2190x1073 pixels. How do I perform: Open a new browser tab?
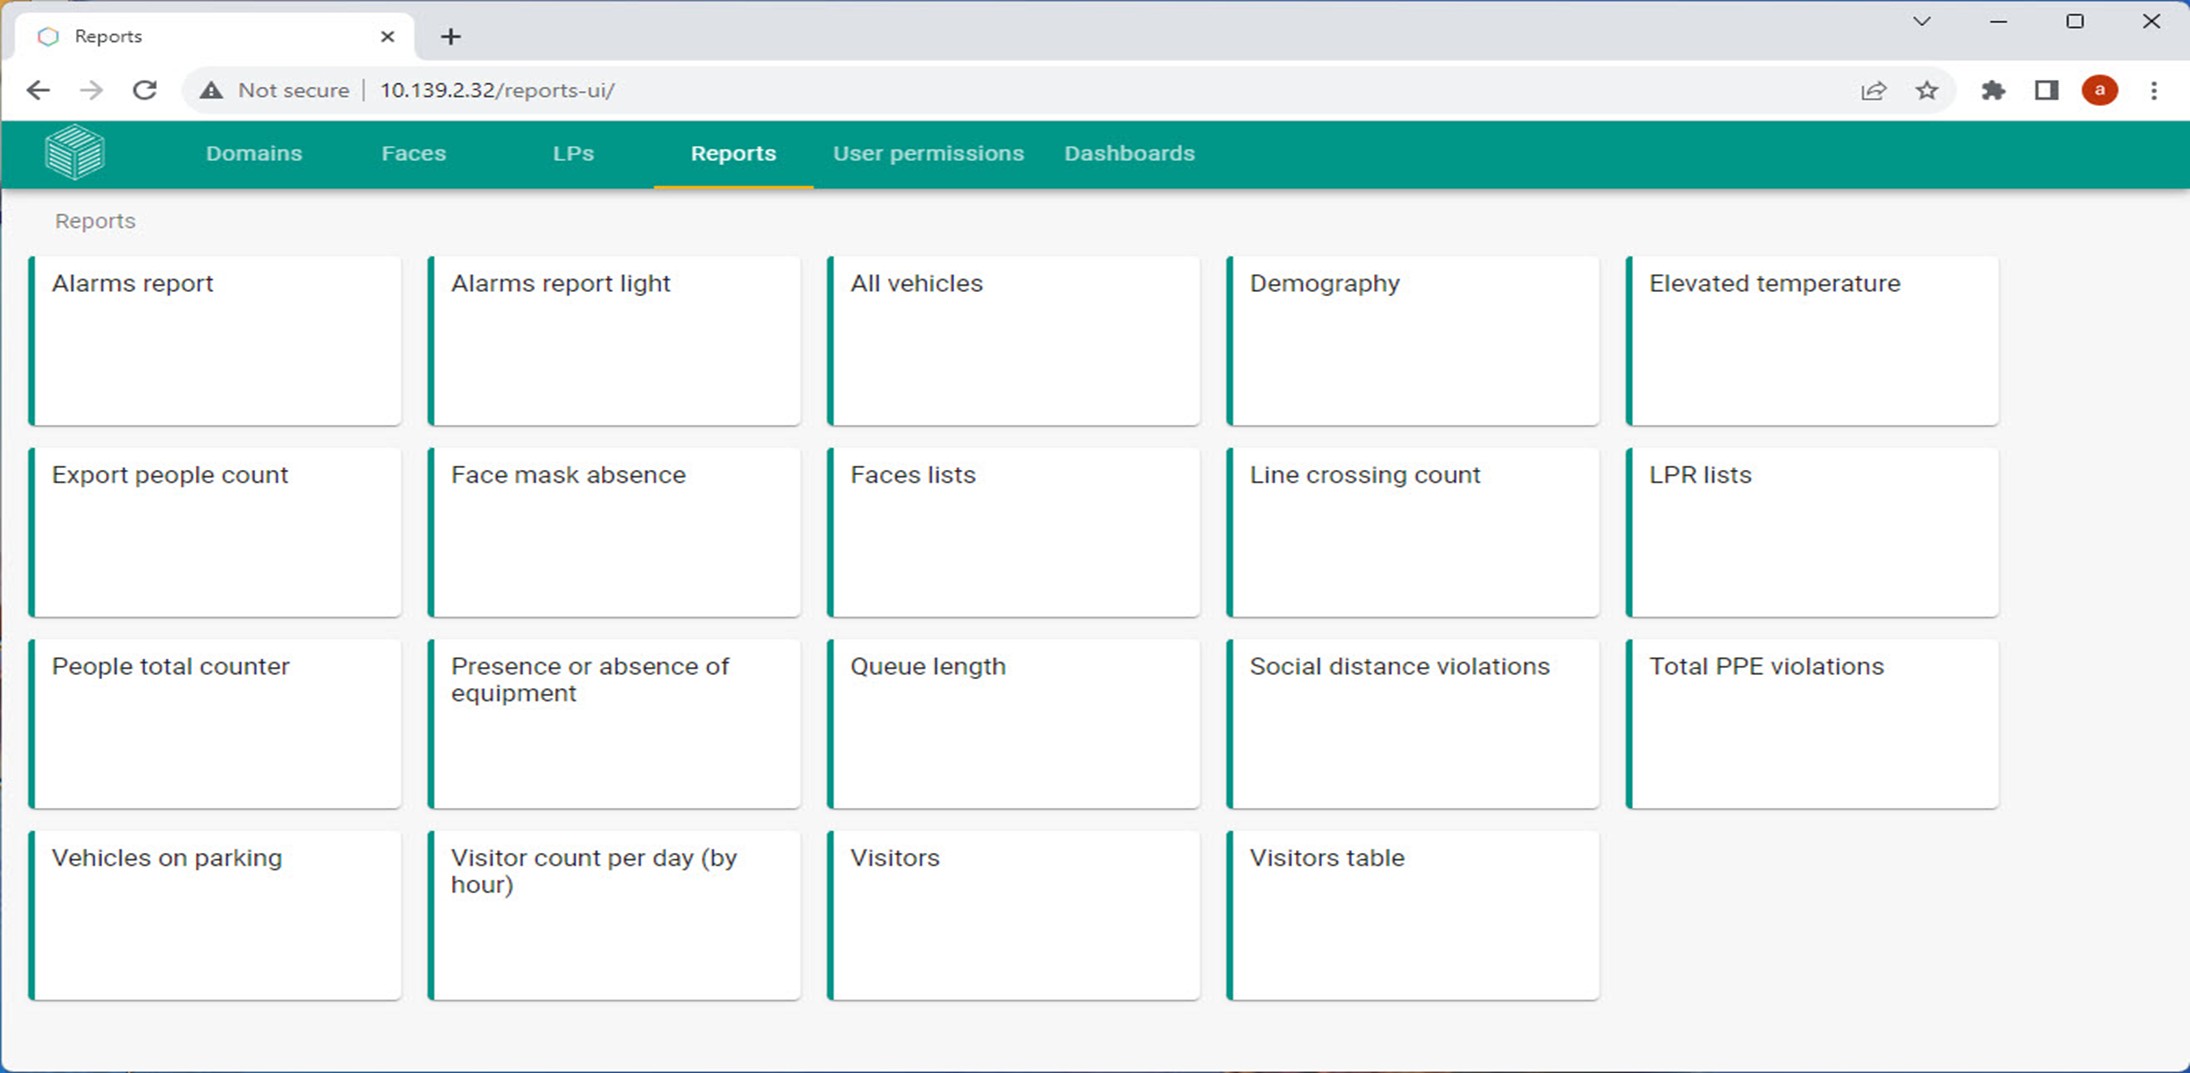coord(451,37)
